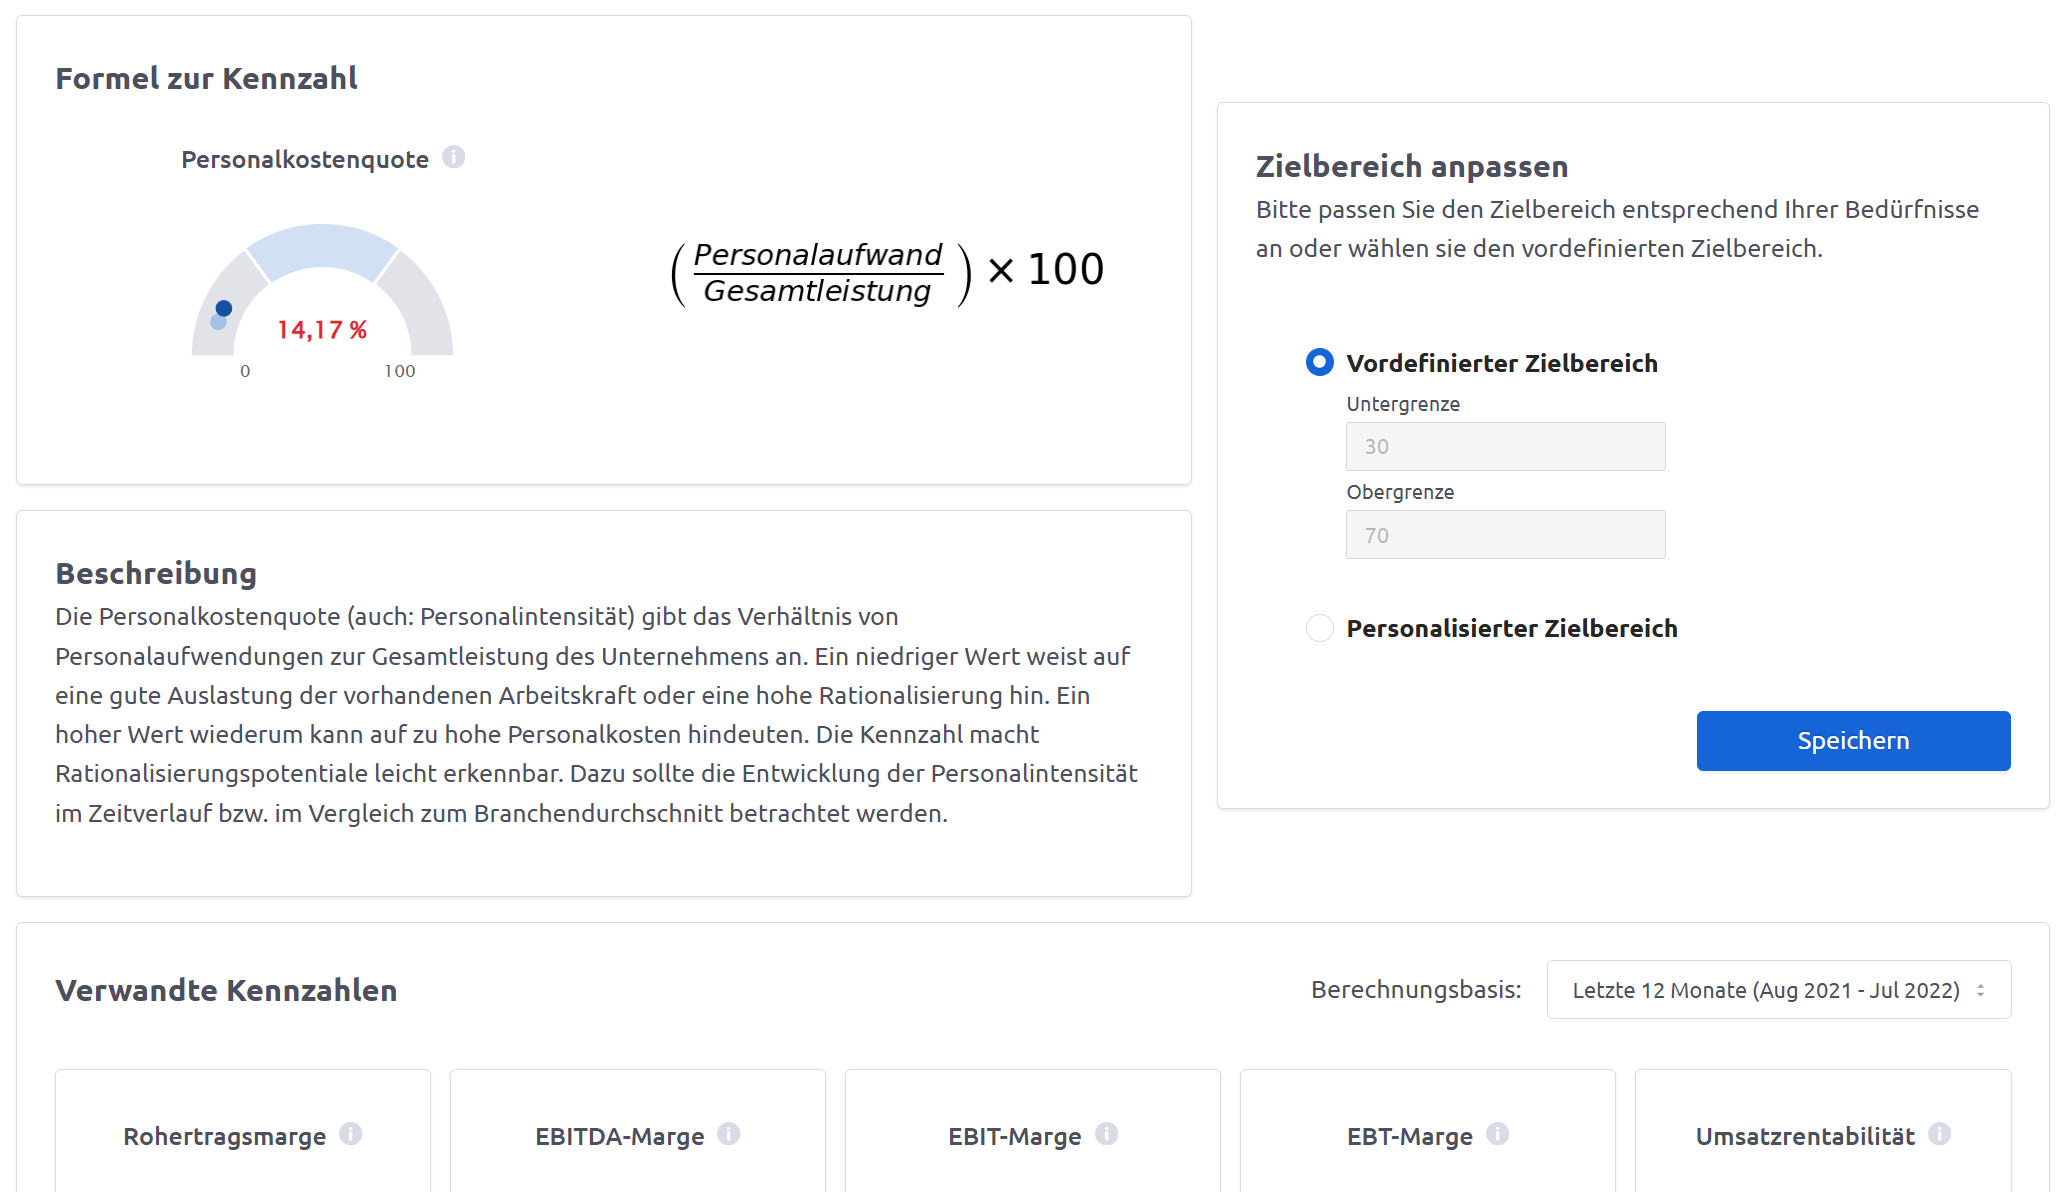Viewport: 2058px width, 1192px height.
Task: Open the Personalkostenquote info tooltip
Action: (456, 157)
